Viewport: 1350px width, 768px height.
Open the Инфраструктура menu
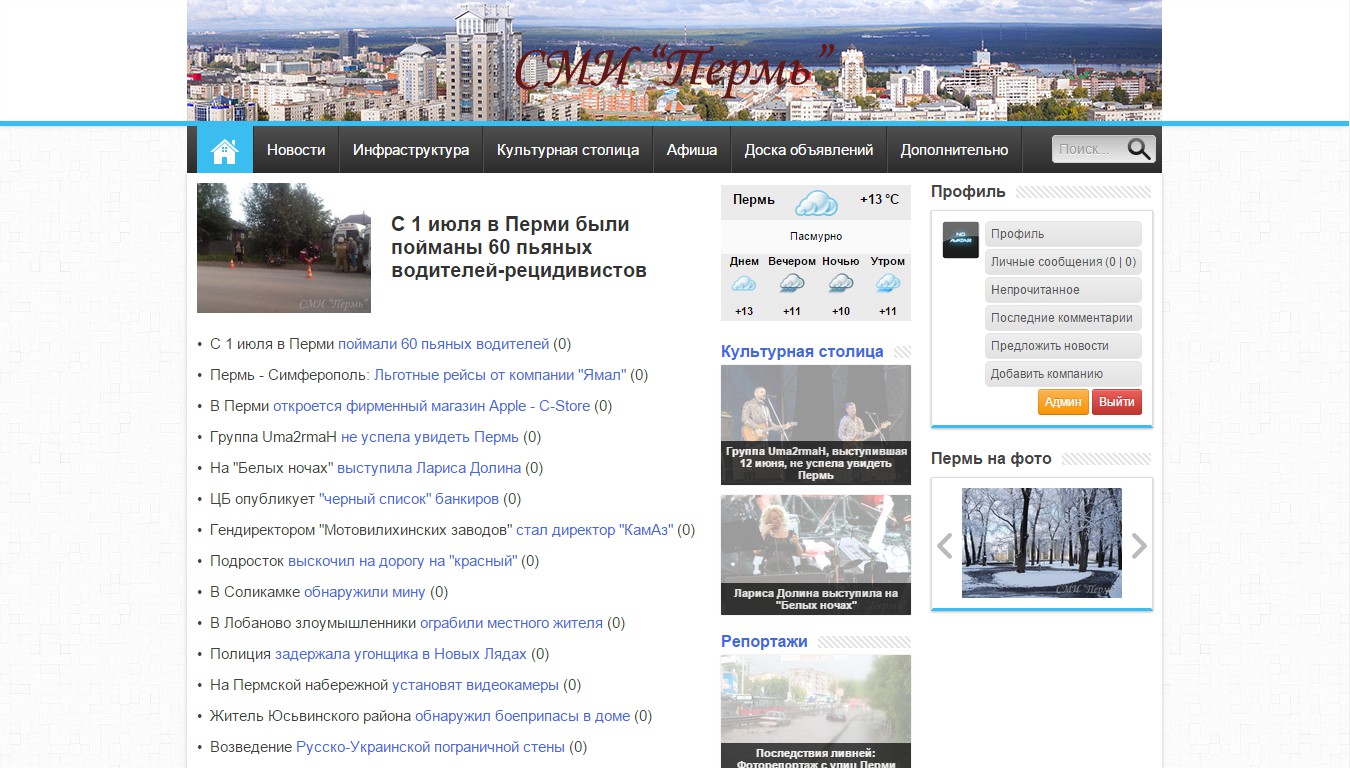pyautogui.click(x=411, y=150)
